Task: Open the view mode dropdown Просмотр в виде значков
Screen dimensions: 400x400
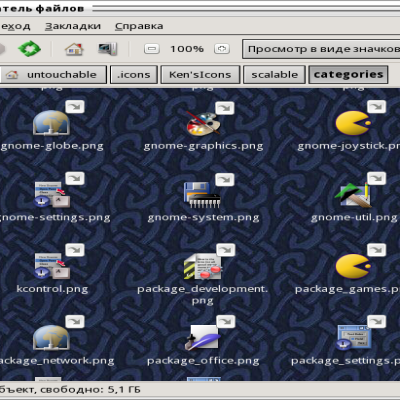Action: 321,49
